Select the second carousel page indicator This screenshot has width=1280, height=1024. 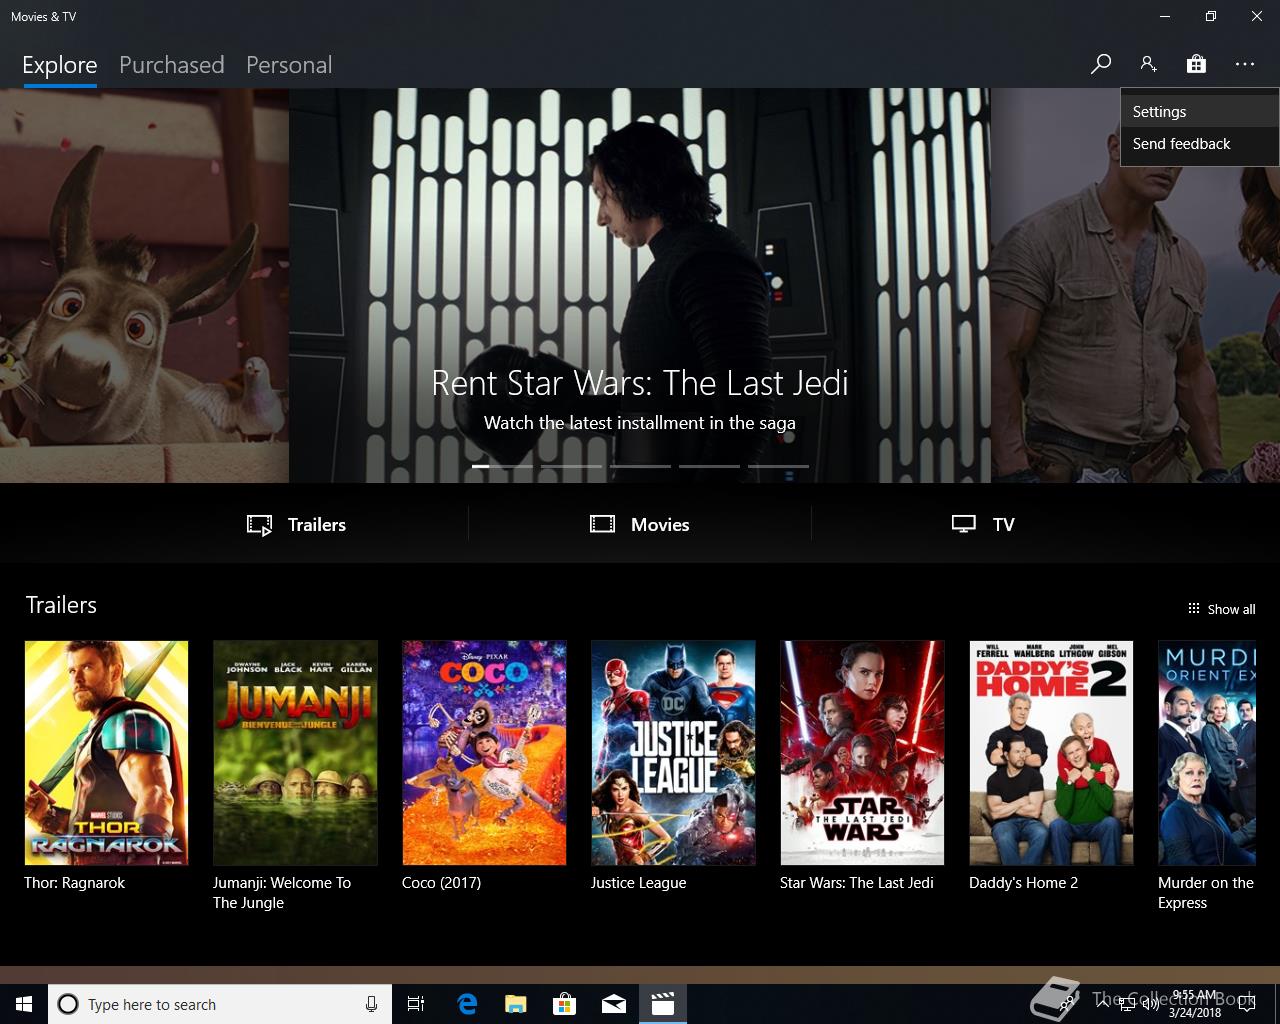click(571, 466)
